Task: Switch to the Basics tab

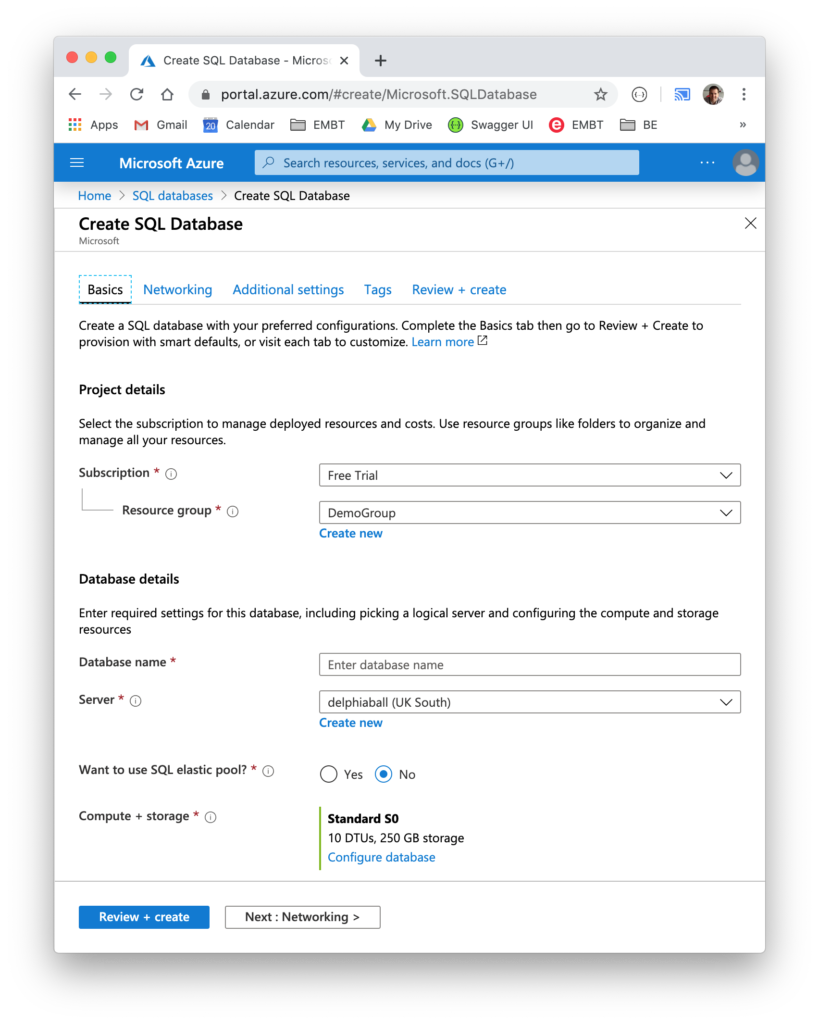Action: tap(105, 289)
